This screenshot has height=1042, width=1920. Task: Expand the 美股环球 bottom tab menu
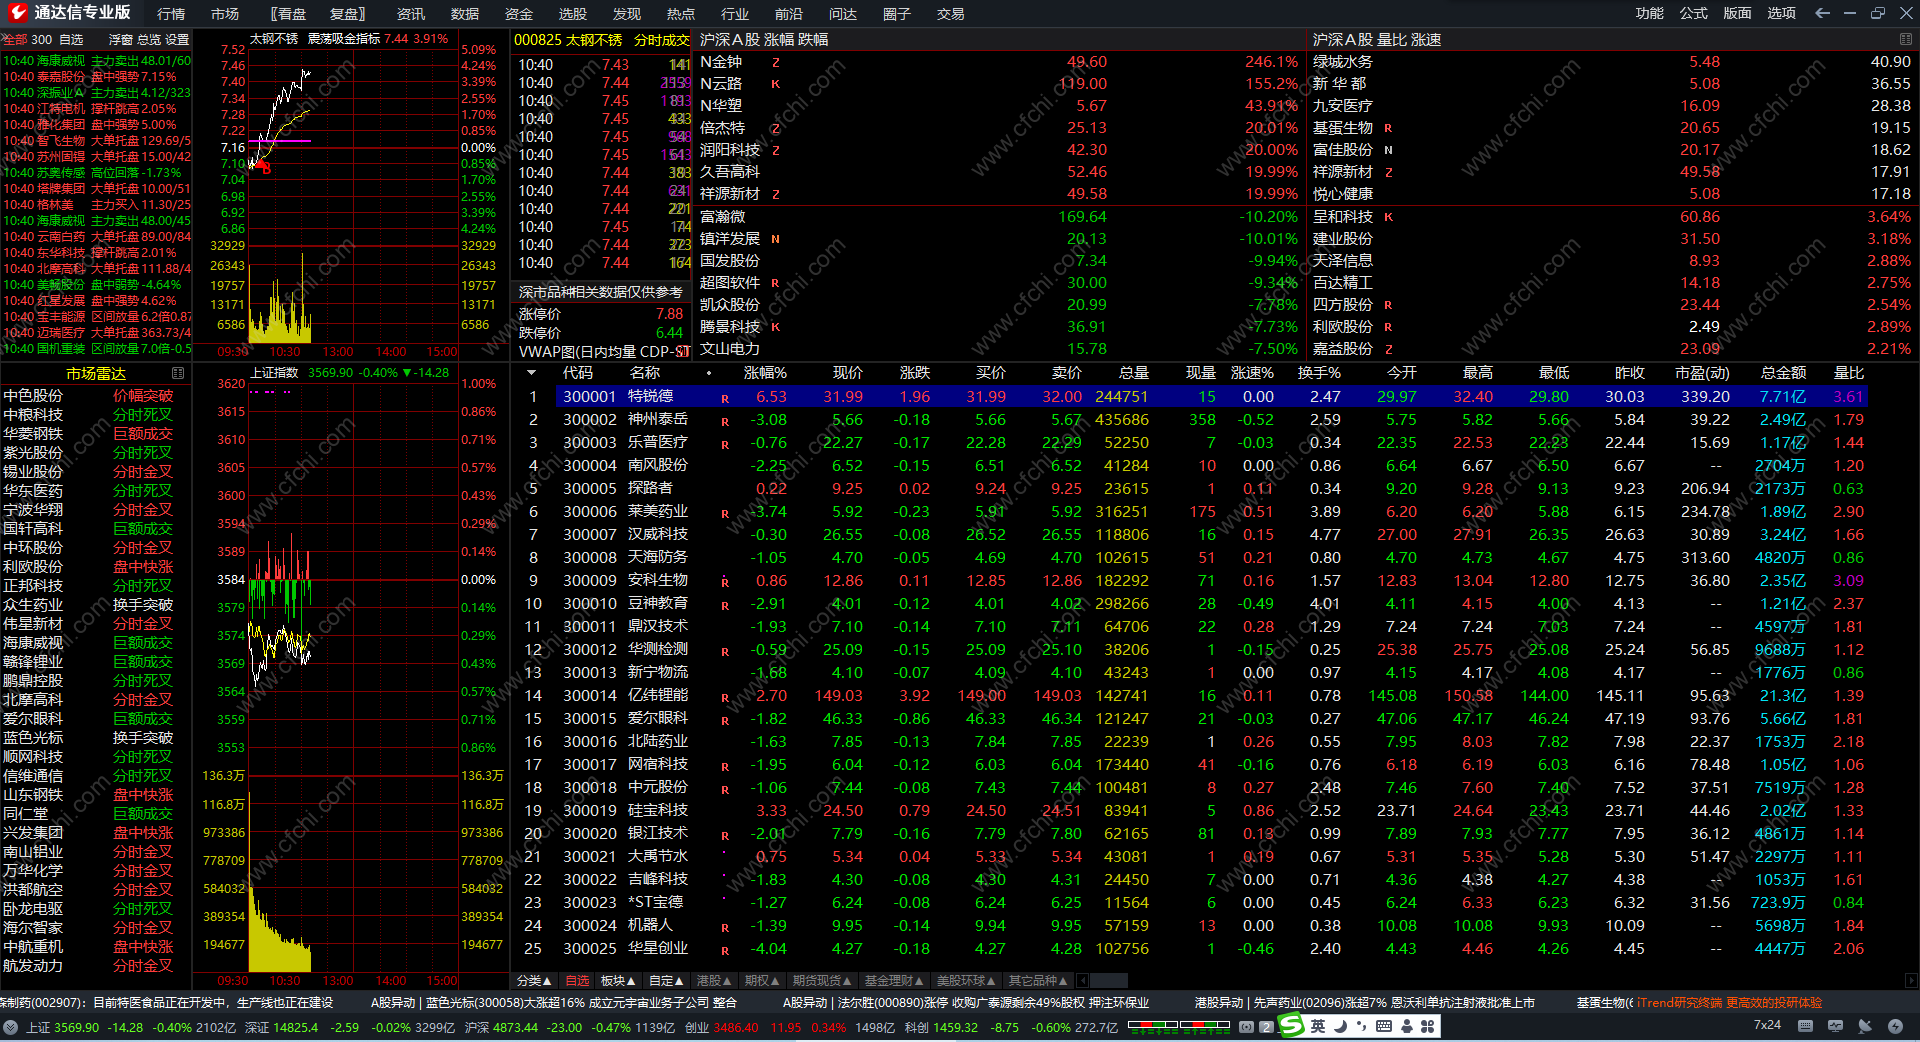point(966,981)
